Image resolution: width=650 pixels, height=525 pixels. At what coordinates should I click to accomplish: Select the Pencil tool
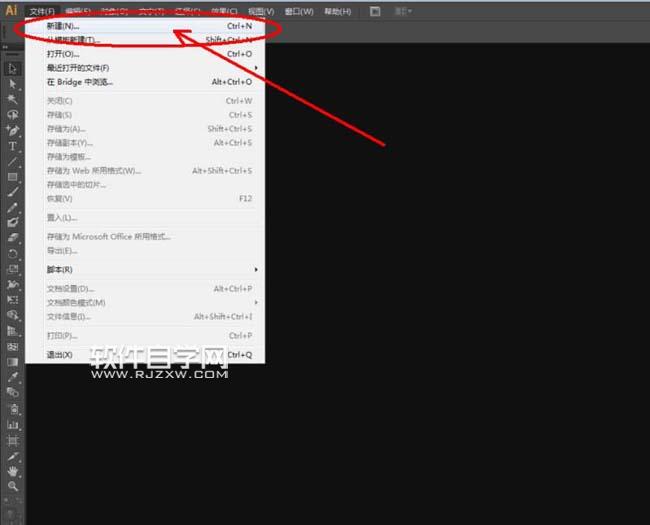click(x=12, y=207)
